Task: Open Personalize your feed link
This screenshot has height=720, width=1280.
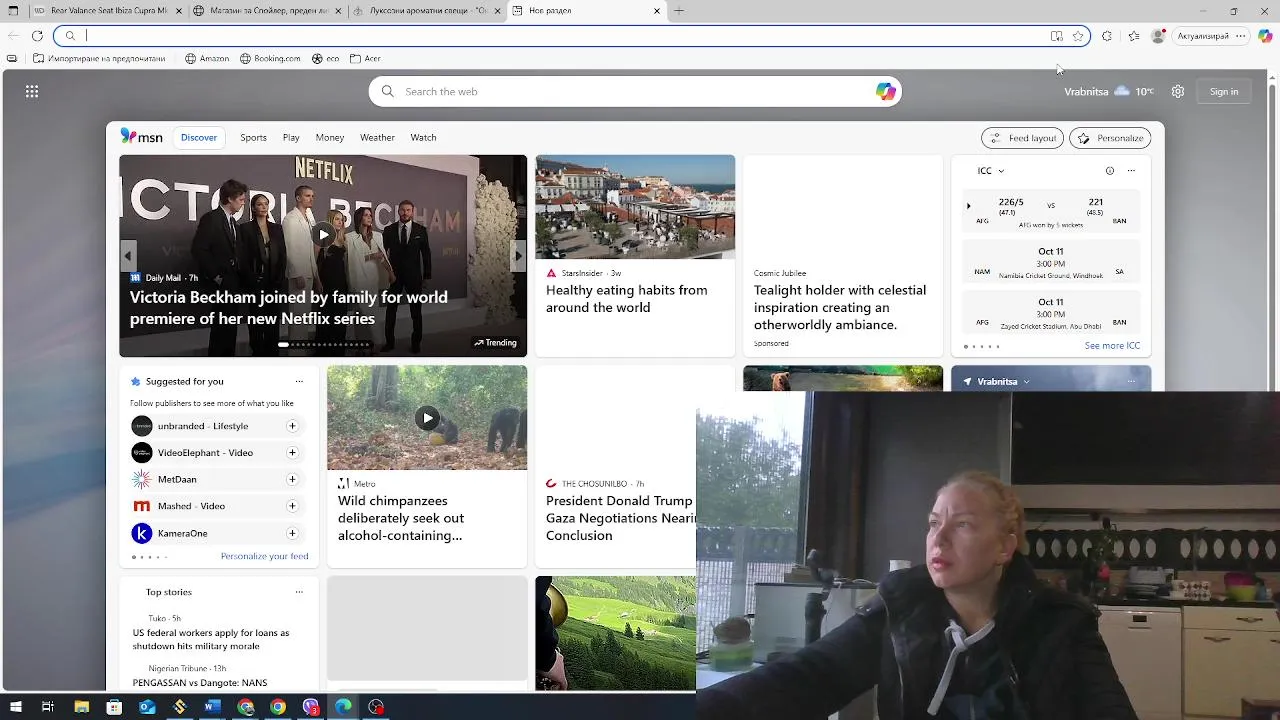Action: coord(264,556)
